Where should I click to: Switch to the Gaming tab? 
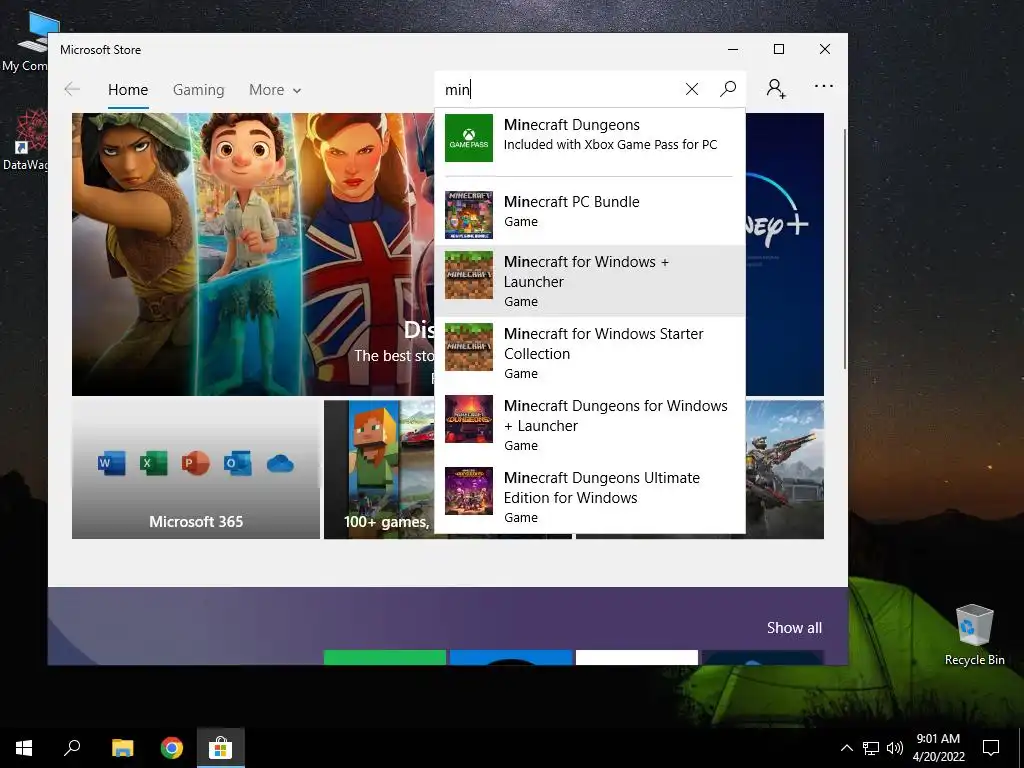199,89
